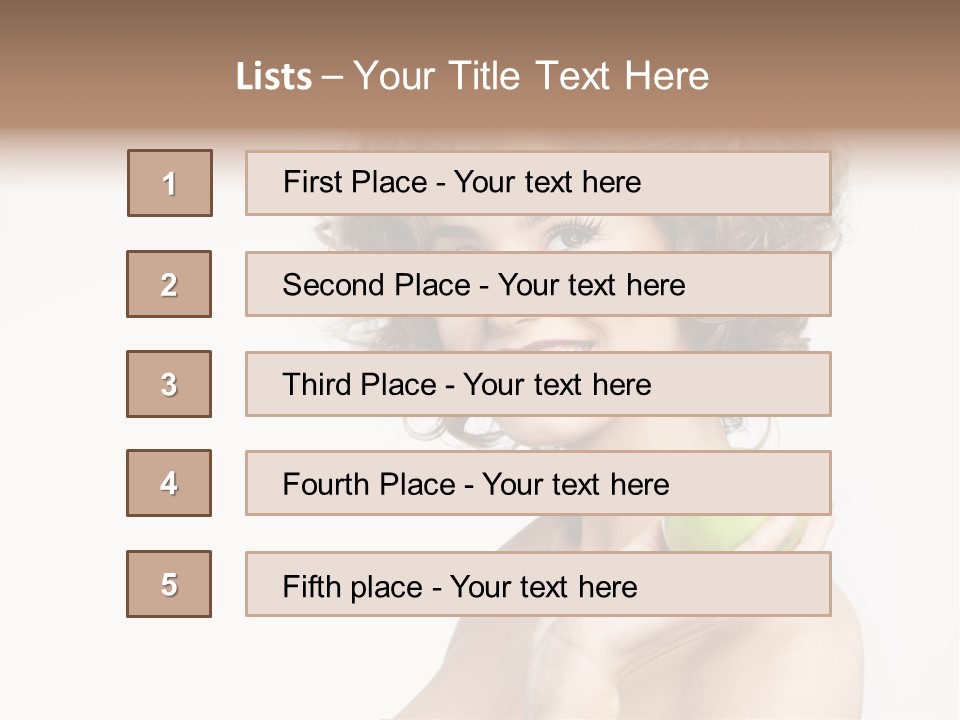Click the Third Place text bar
960x720 pixels.
tap(538, 384)
